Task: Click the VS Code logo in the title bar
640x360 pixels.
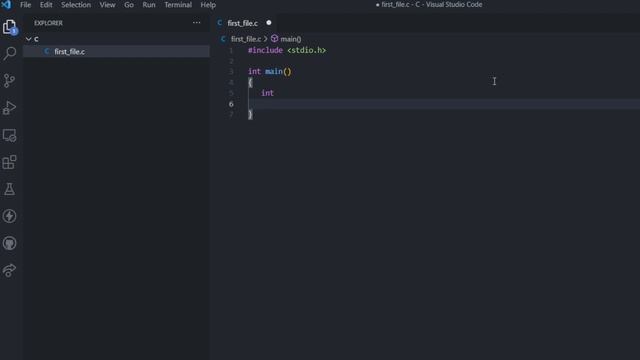Action: point(6,5)
